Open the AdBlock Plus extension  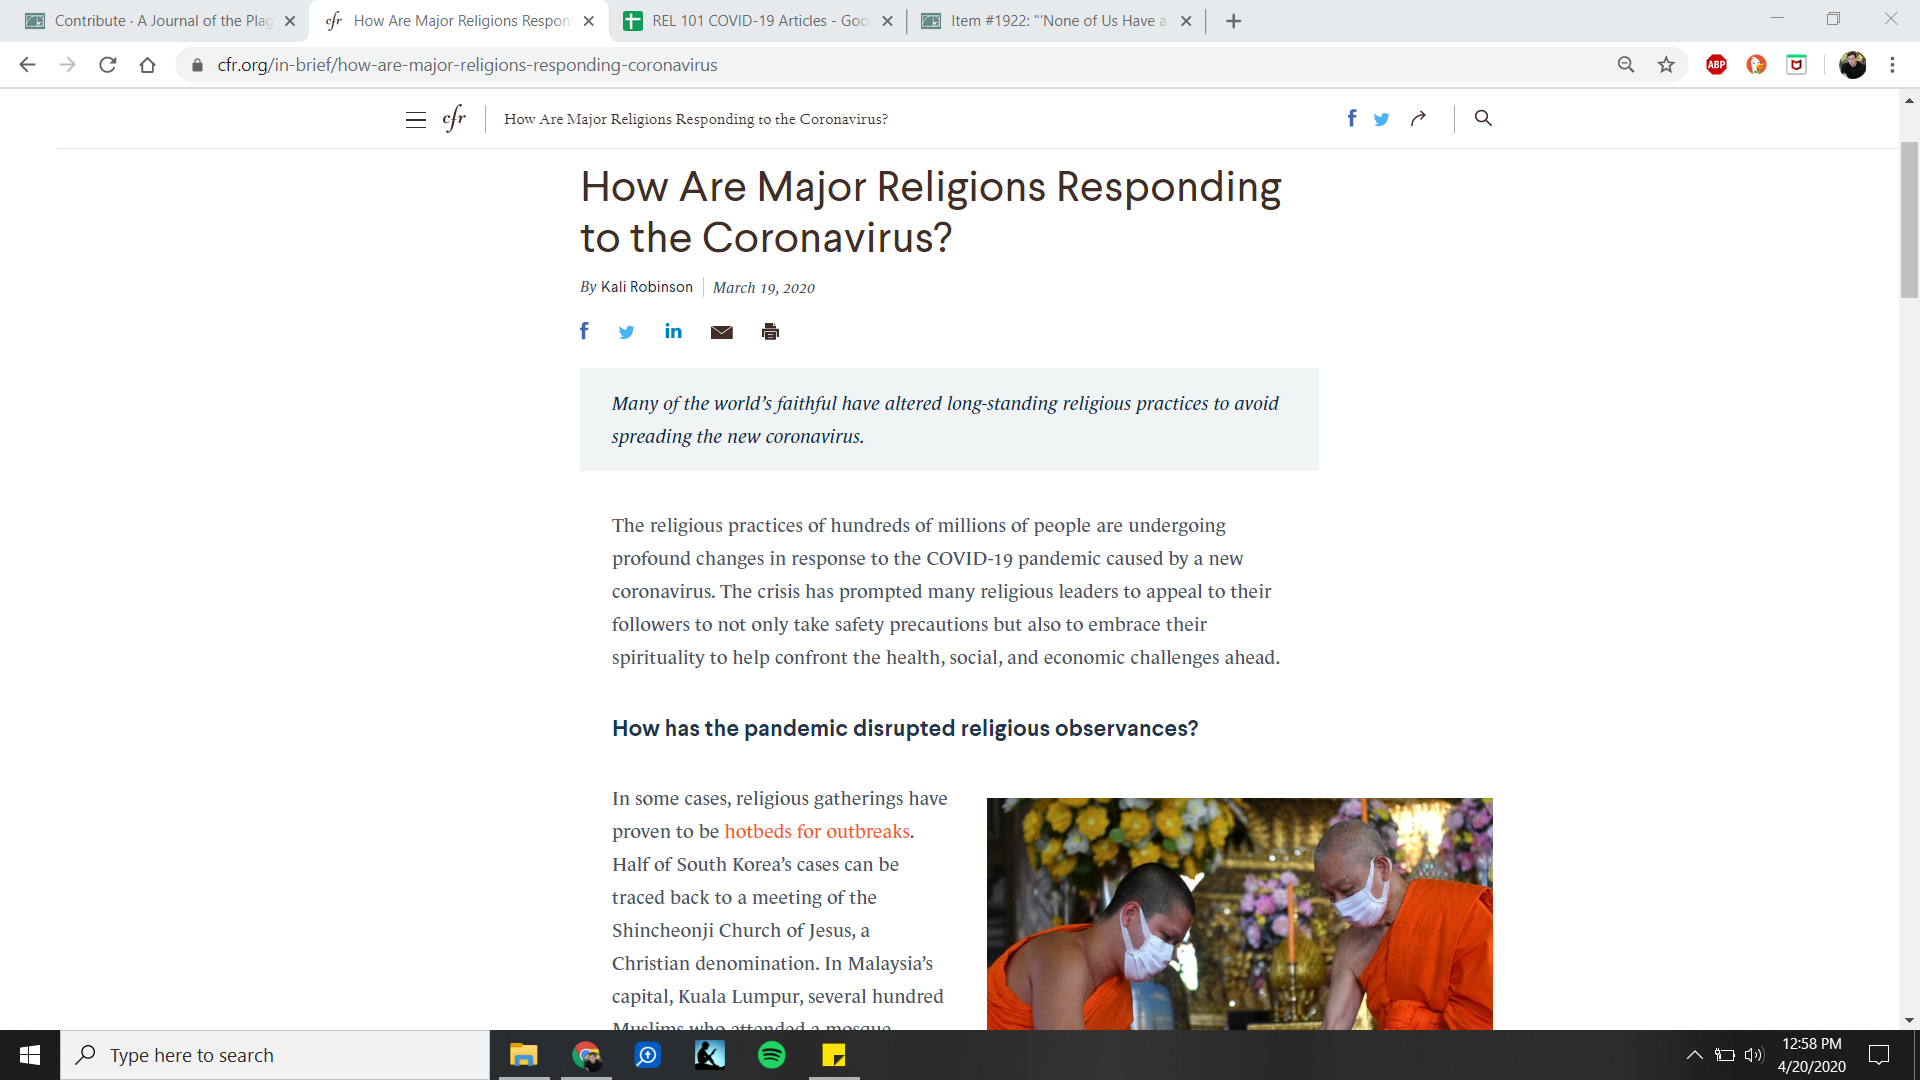point(1716,65)
